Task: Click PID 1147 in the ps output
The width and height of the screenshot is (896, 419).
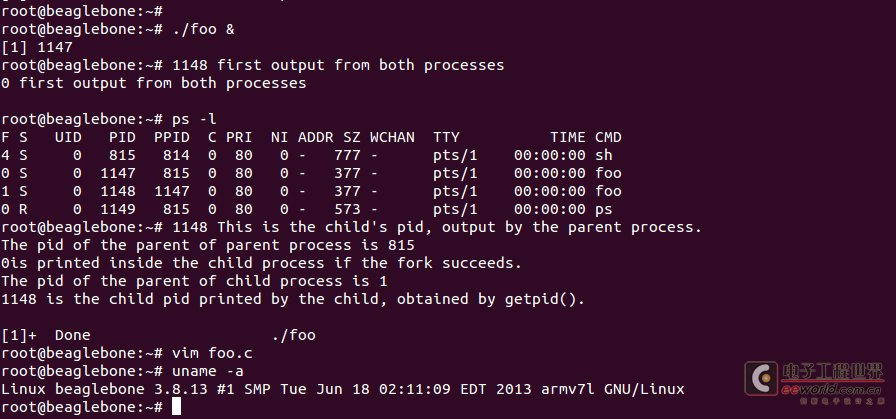Action: (x=118, y=173)
